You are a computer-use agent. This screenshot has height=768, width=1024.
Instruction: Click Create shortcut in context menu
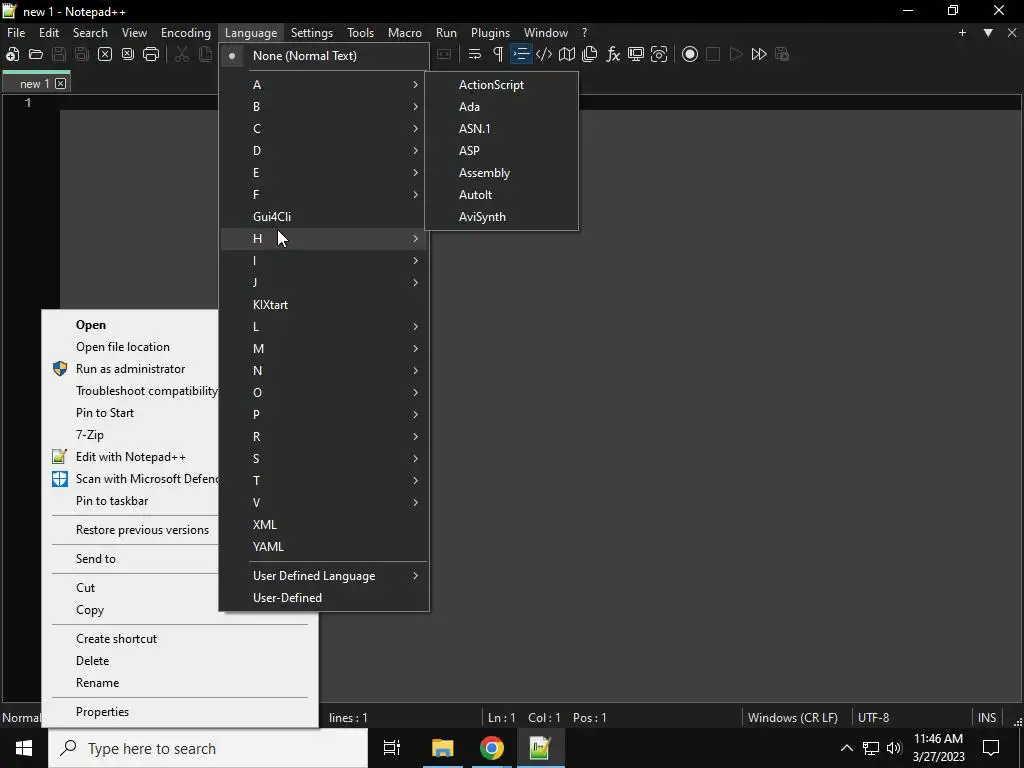pyautogui.click(x=180, y=639)
